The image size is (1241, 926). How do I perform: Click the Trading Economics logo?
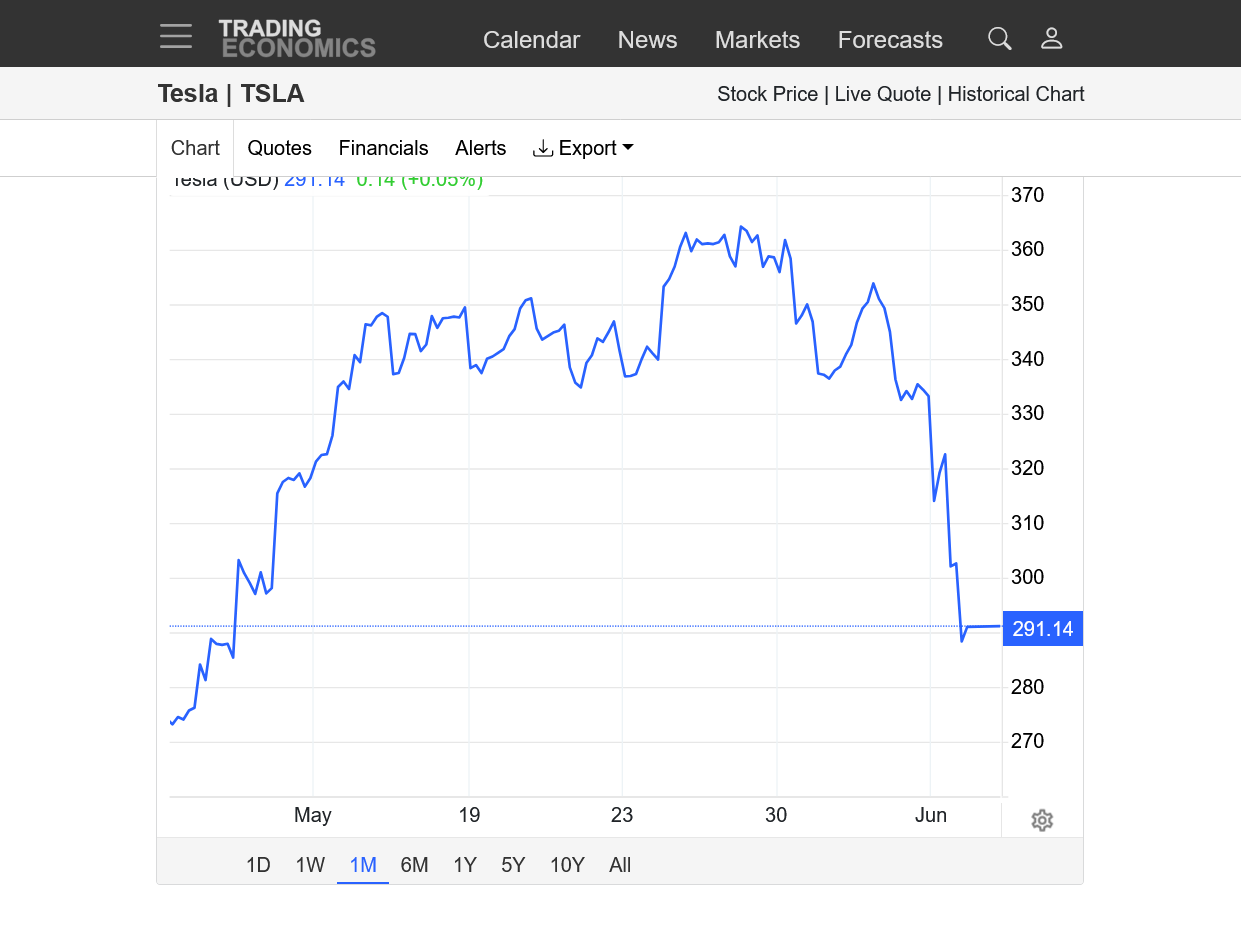(x=297, y=38)
